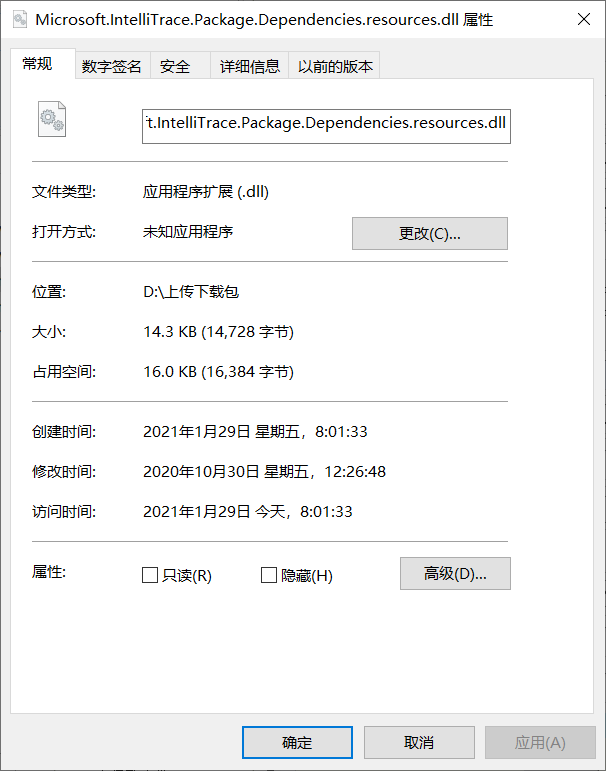Click the DLL file type icon
Viewport: 606px width, 771px height.
tap(52, 119)
